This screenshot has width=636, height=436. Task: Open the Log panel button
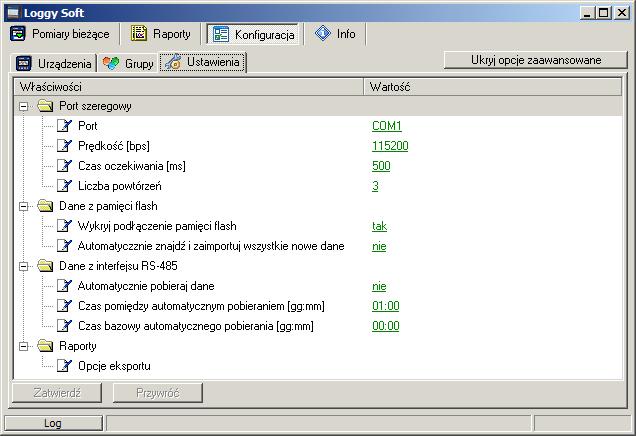tap(53, 423)
